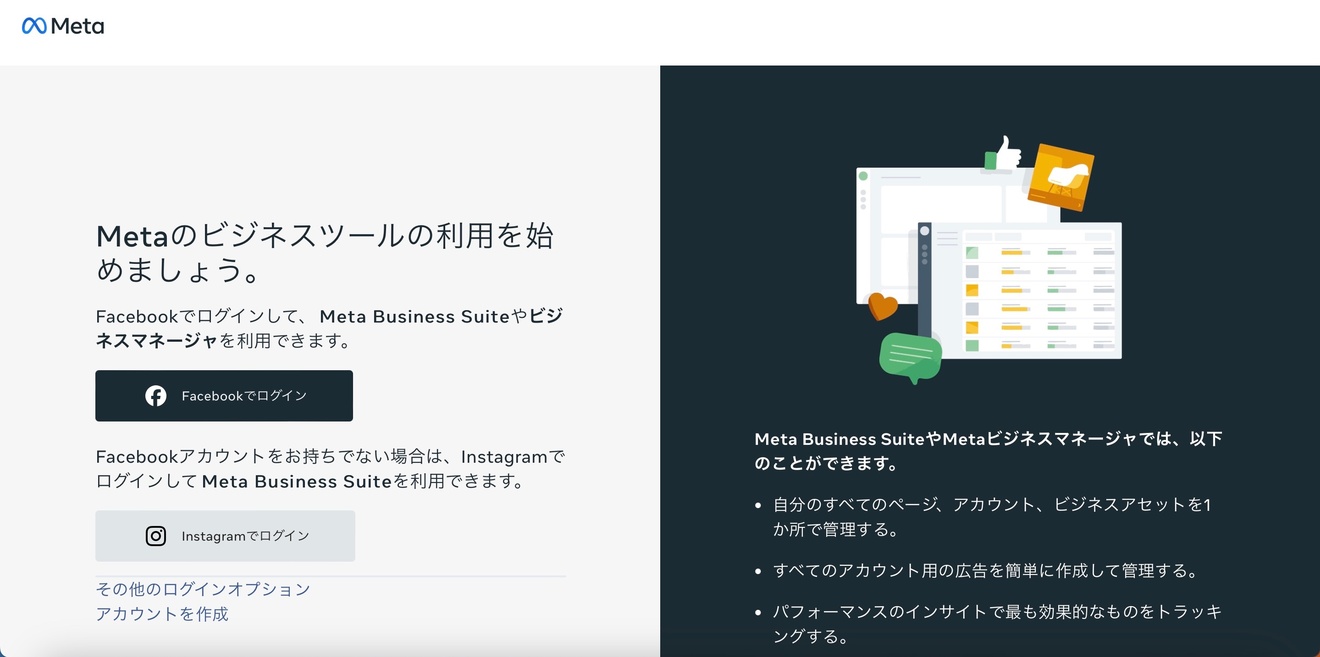
Task: Click the Meta logo in header
Action: coord(63,26)
